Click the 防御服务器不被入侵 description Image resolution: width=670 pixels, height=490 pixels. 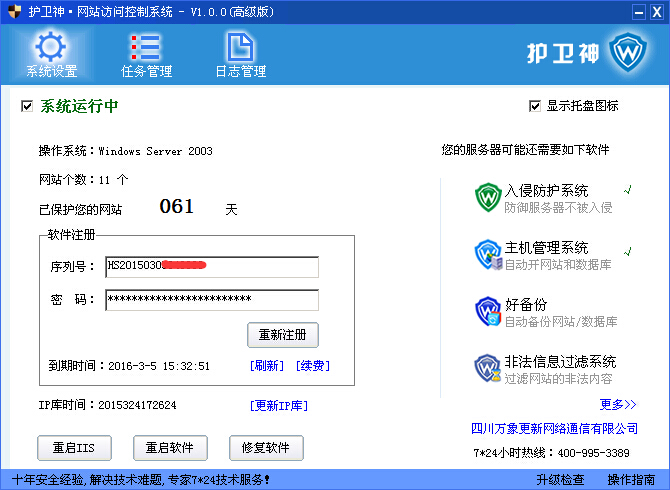pyautogui.click(x=558, y=208)
